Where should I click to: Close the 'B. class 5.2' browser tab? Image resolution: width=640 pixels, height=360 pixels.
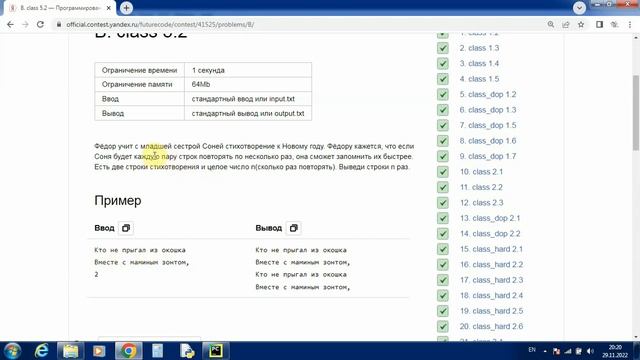tap(109, 8)
